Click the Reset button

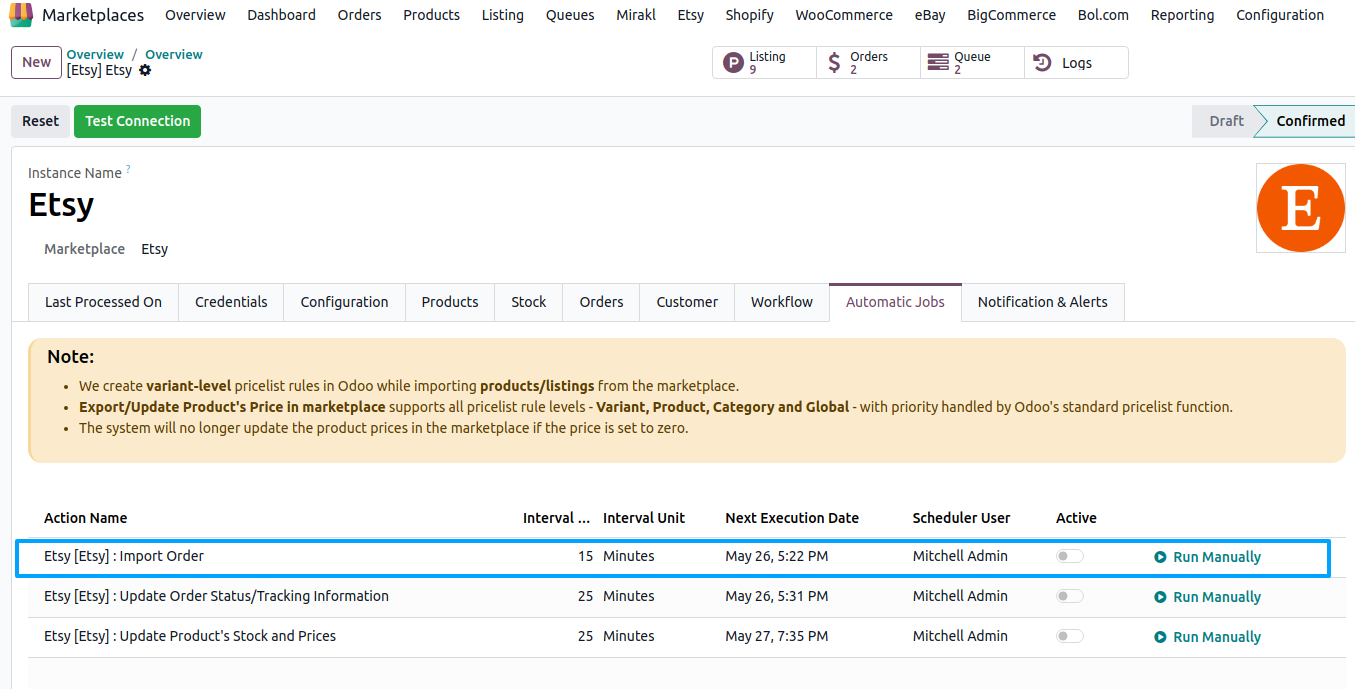40,121
